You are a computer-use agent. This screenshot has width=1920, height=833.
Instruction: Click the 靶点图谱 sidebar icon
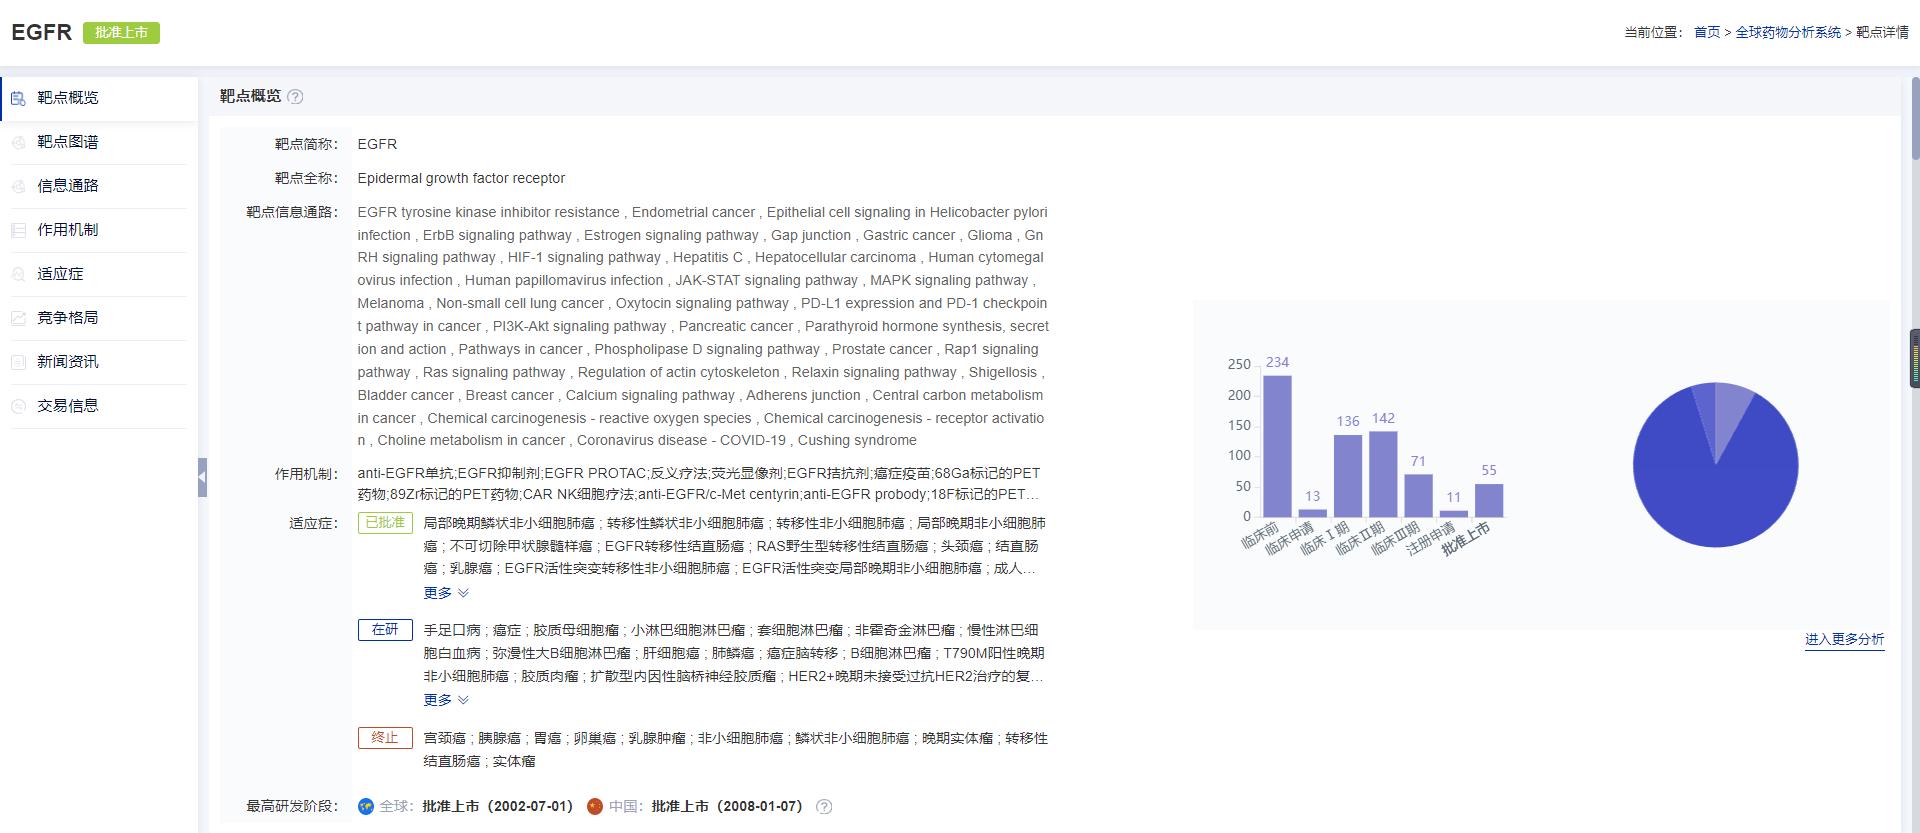tap(18, 142)
